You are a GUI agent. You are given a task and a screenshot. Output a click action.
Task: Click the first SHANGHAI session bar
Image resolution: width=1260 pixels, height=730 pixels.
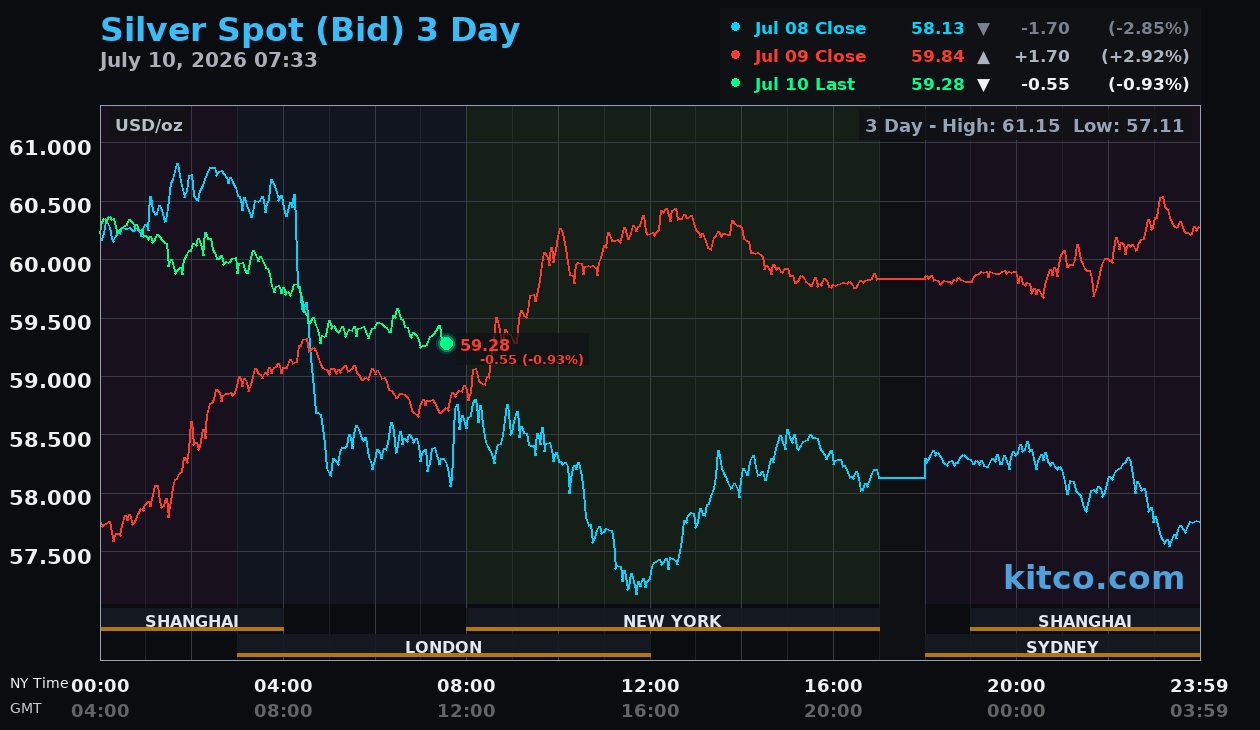pos(192,620)
